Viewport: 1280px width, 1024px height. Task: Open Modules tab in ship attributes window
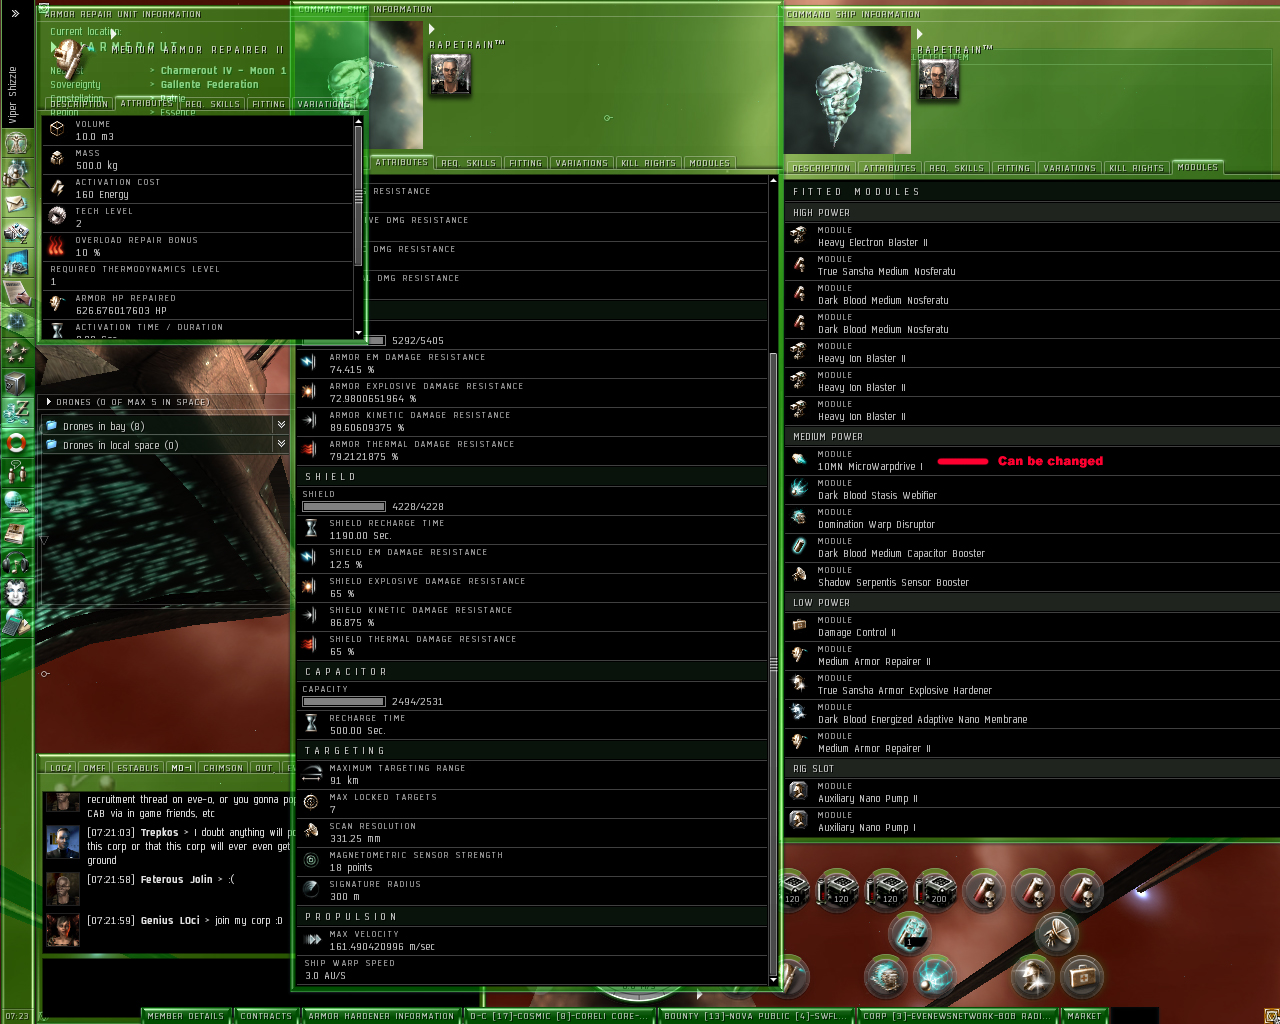pos(709,163)
